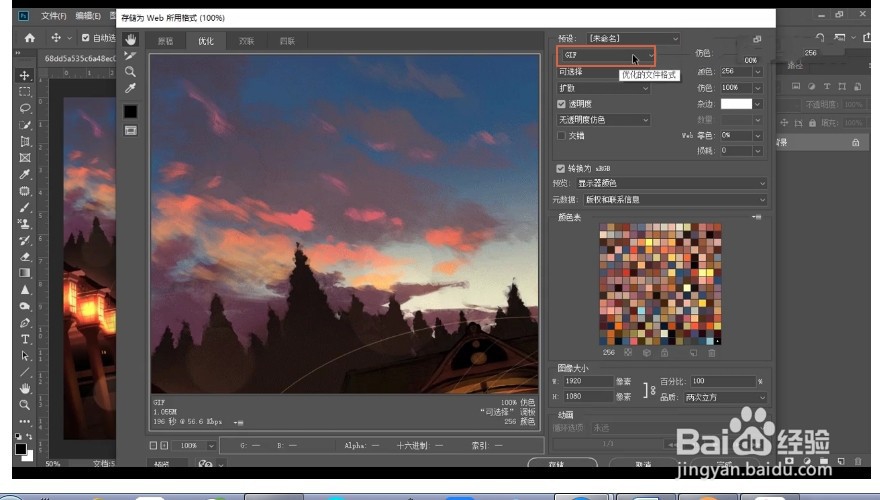The width and height of the screenshot is (880, 500).
Task: Switch to the 四联 (4-Up) tab
Action: coord(287,41)
